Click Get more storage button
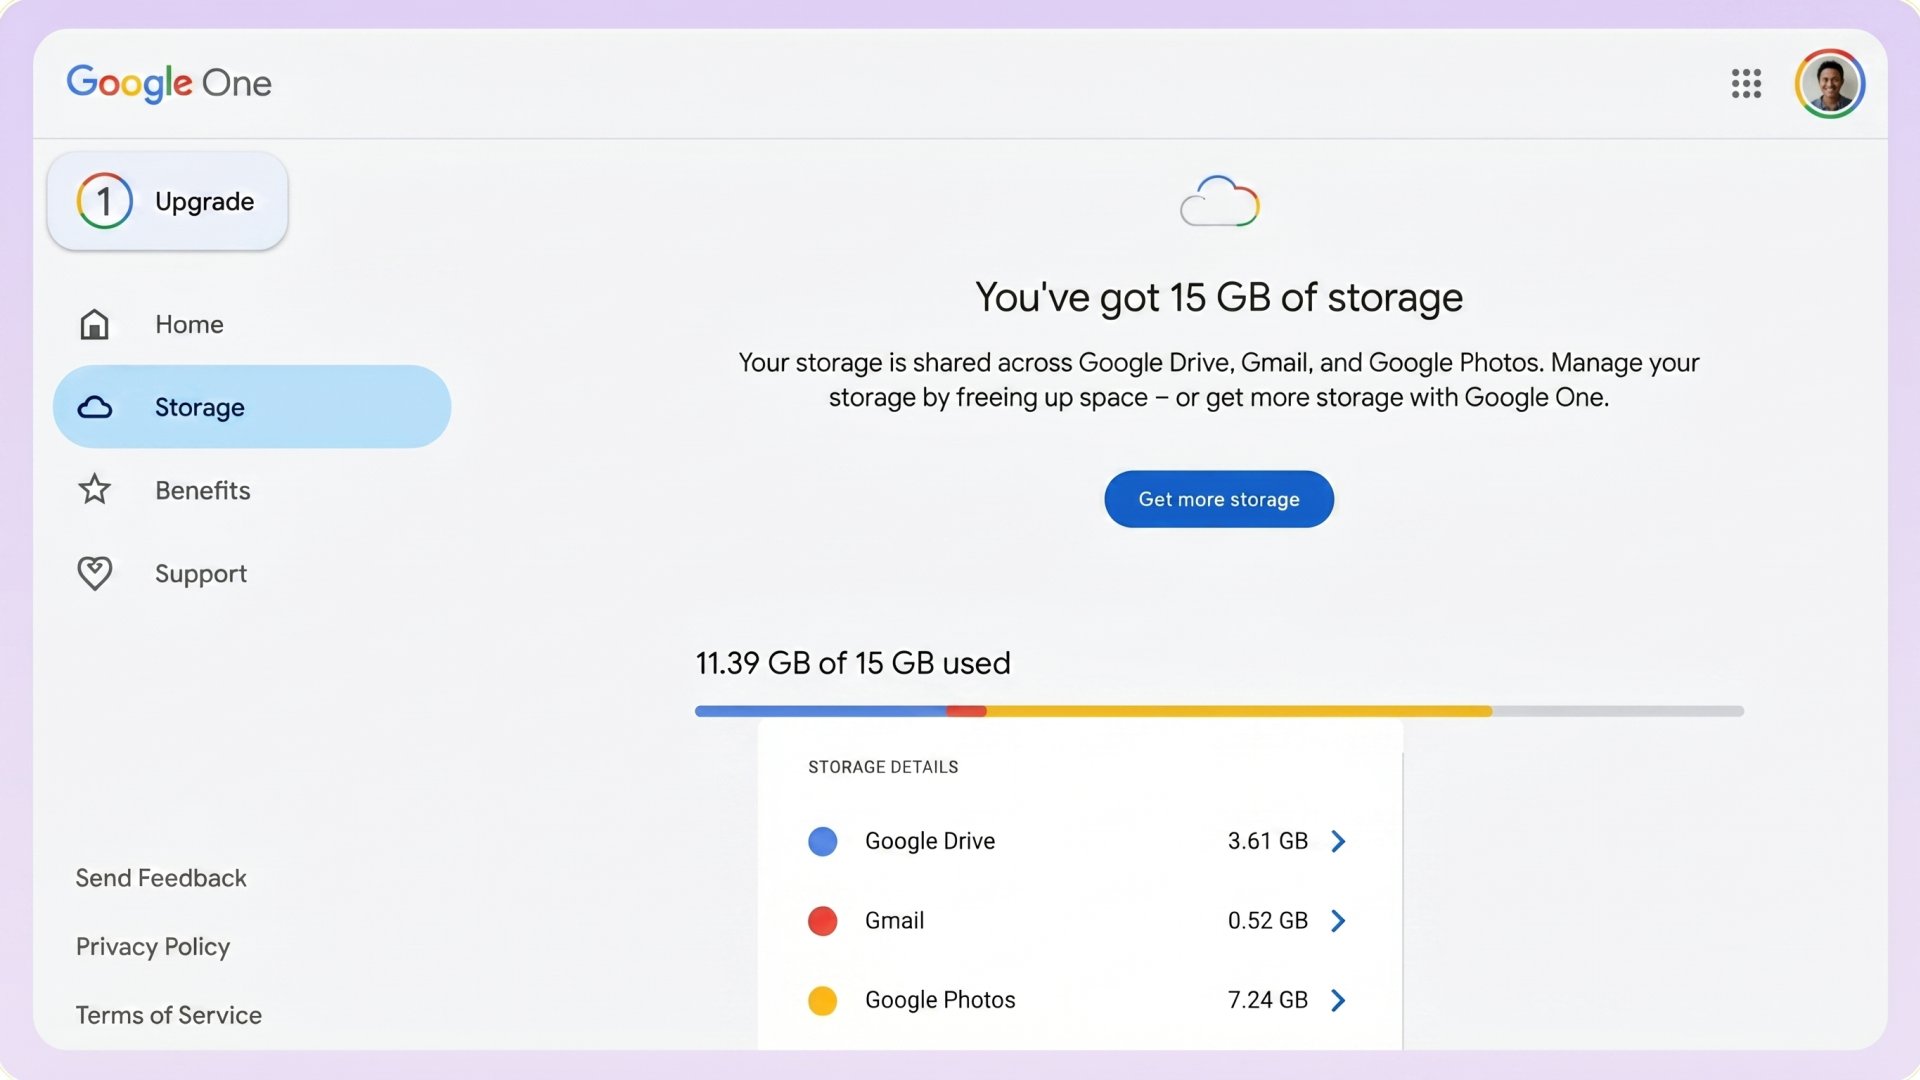 click(x=1219, y=499)
